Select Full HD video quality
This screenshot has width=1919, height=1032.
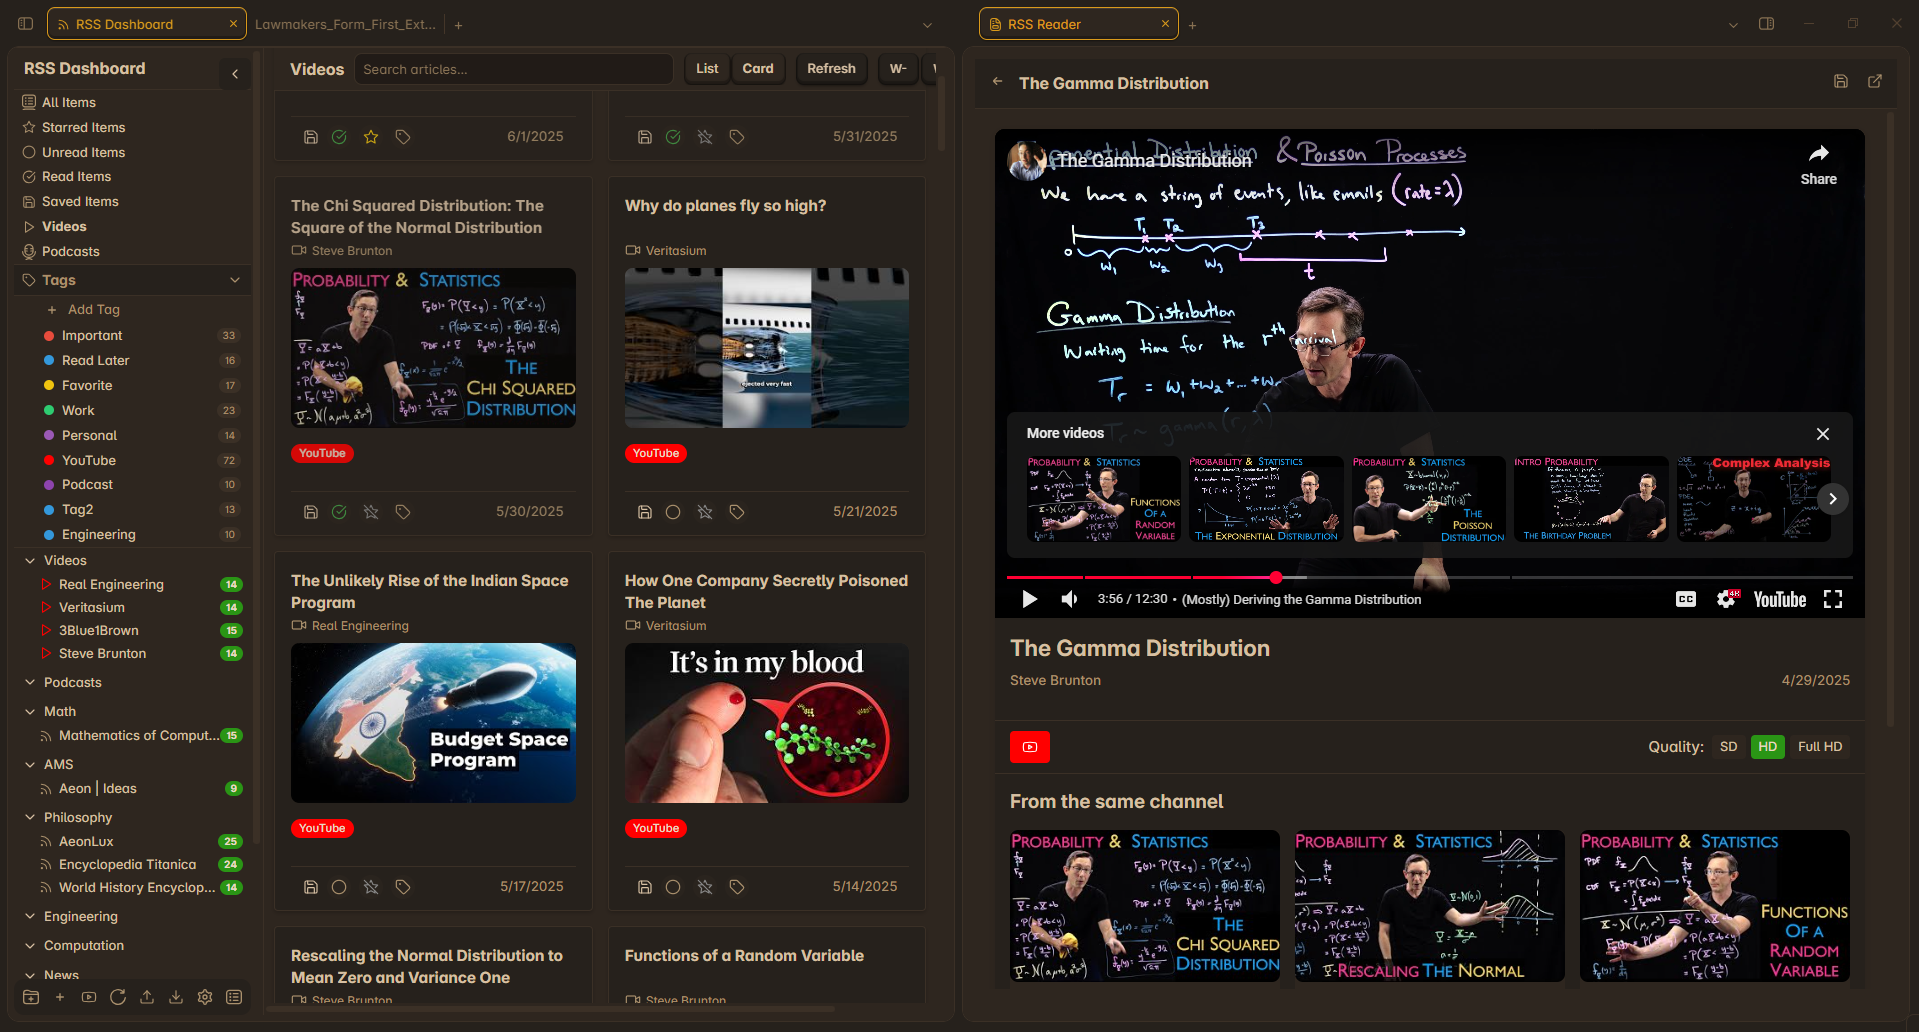(x=1819, y=747)
